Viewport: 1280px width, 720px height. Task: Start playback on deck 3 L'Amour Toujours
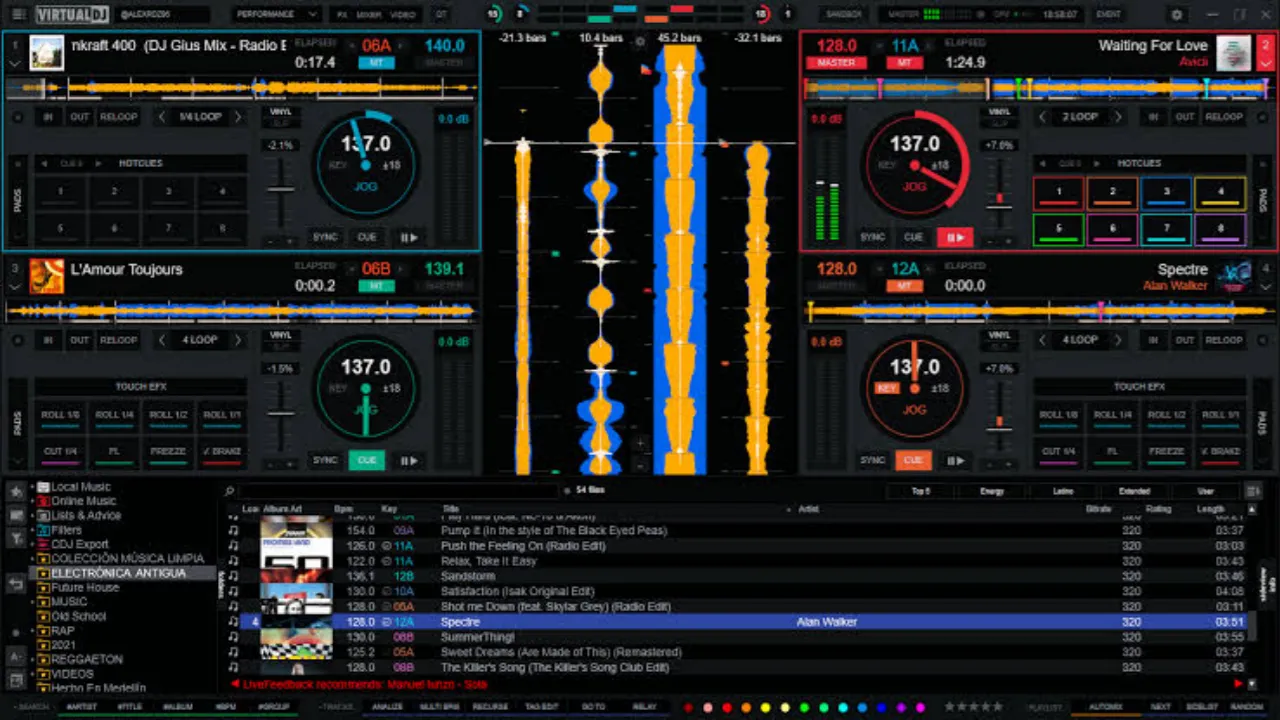(409, 460)
